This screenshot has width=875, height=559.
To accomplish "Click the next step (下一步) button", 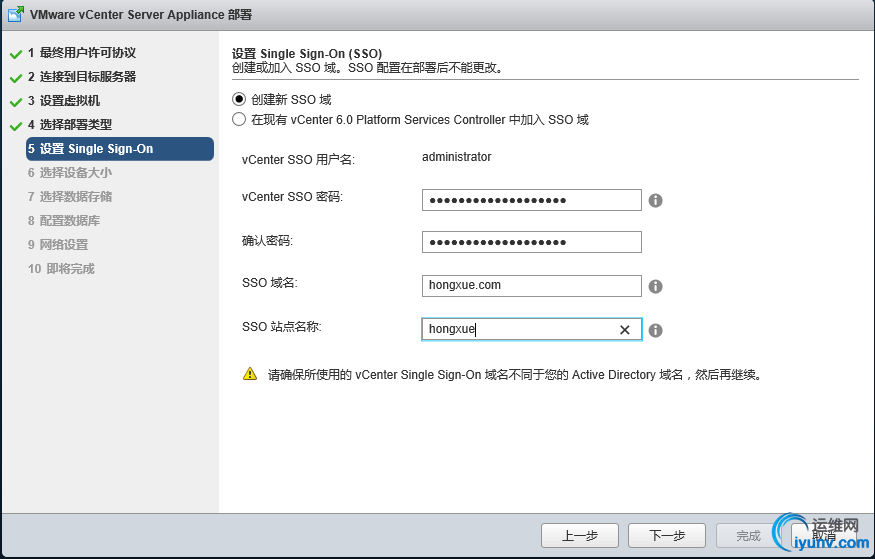I will [x=667, y=535].
